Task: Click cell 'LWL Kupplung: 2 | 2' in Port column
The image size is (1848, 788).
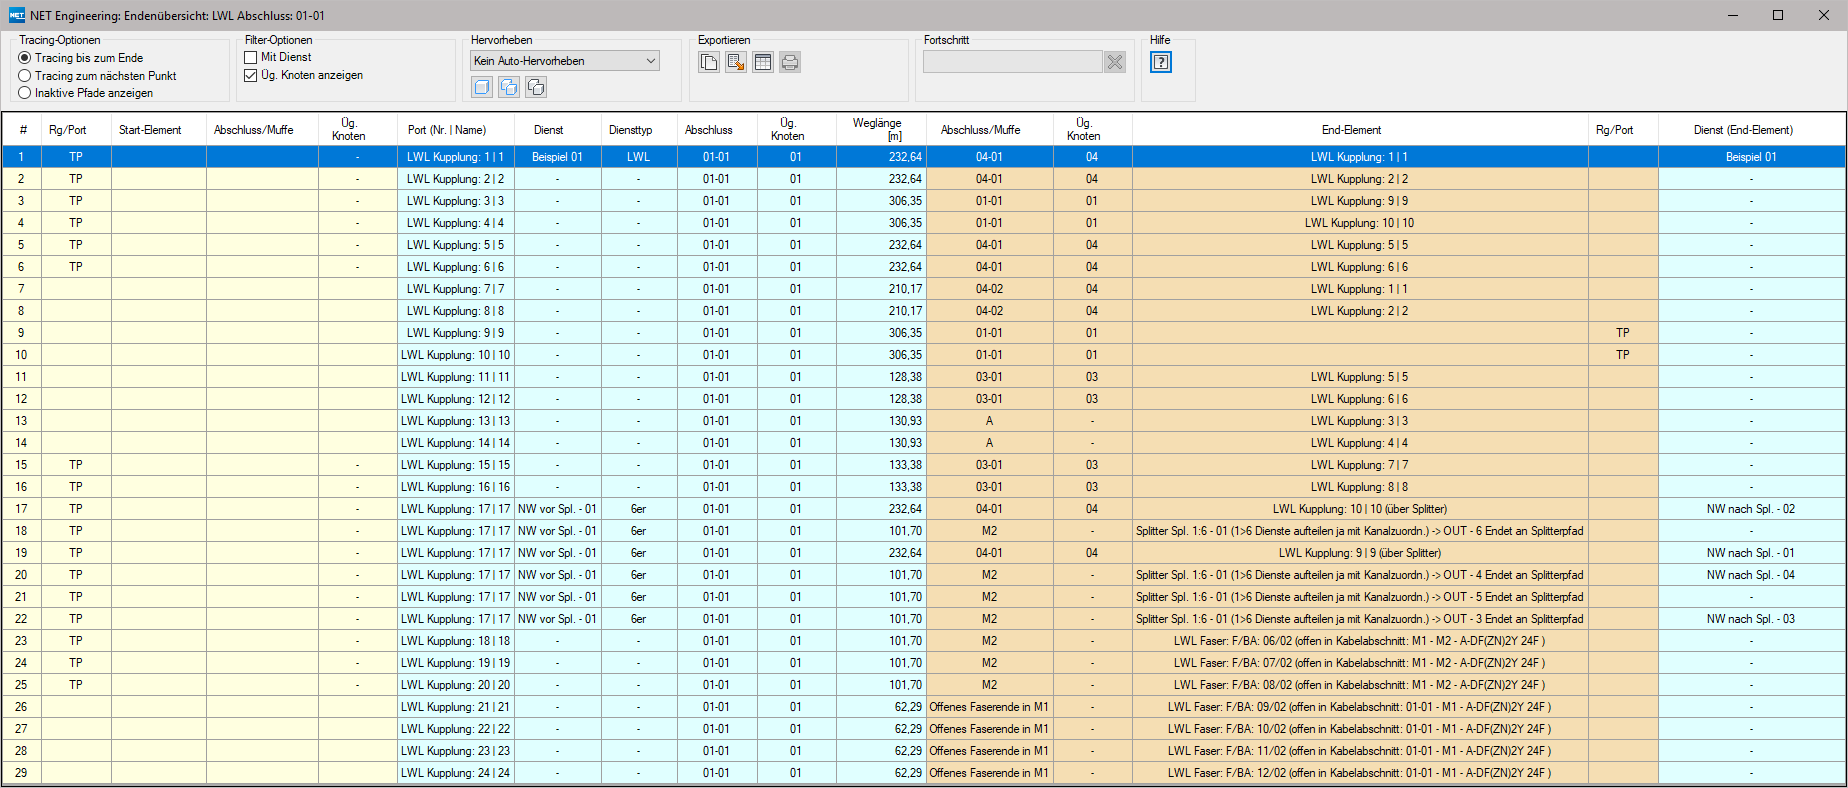Action: 455,179
